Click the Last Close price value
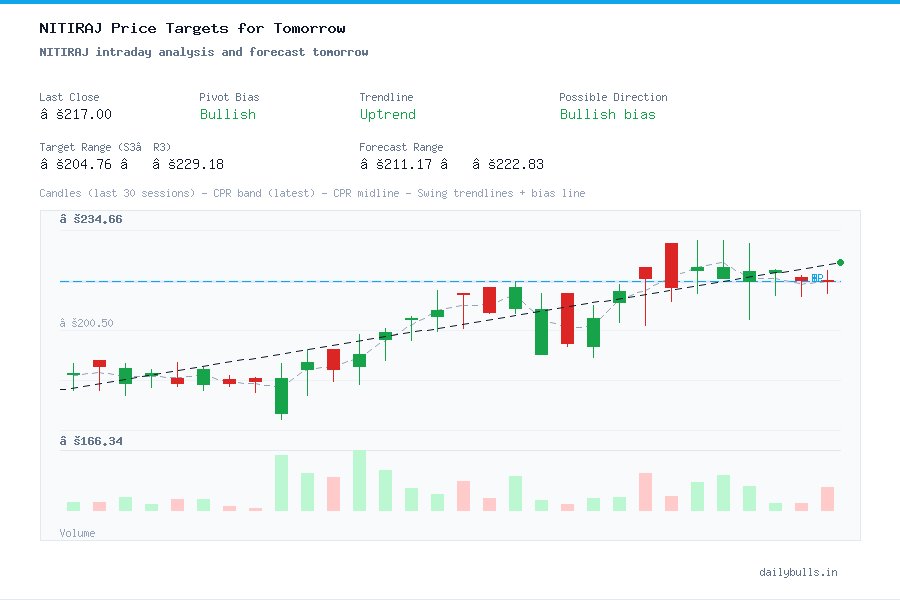Image resolution: width=900 pixels, height=600 pixels. [x=74, y=114]
